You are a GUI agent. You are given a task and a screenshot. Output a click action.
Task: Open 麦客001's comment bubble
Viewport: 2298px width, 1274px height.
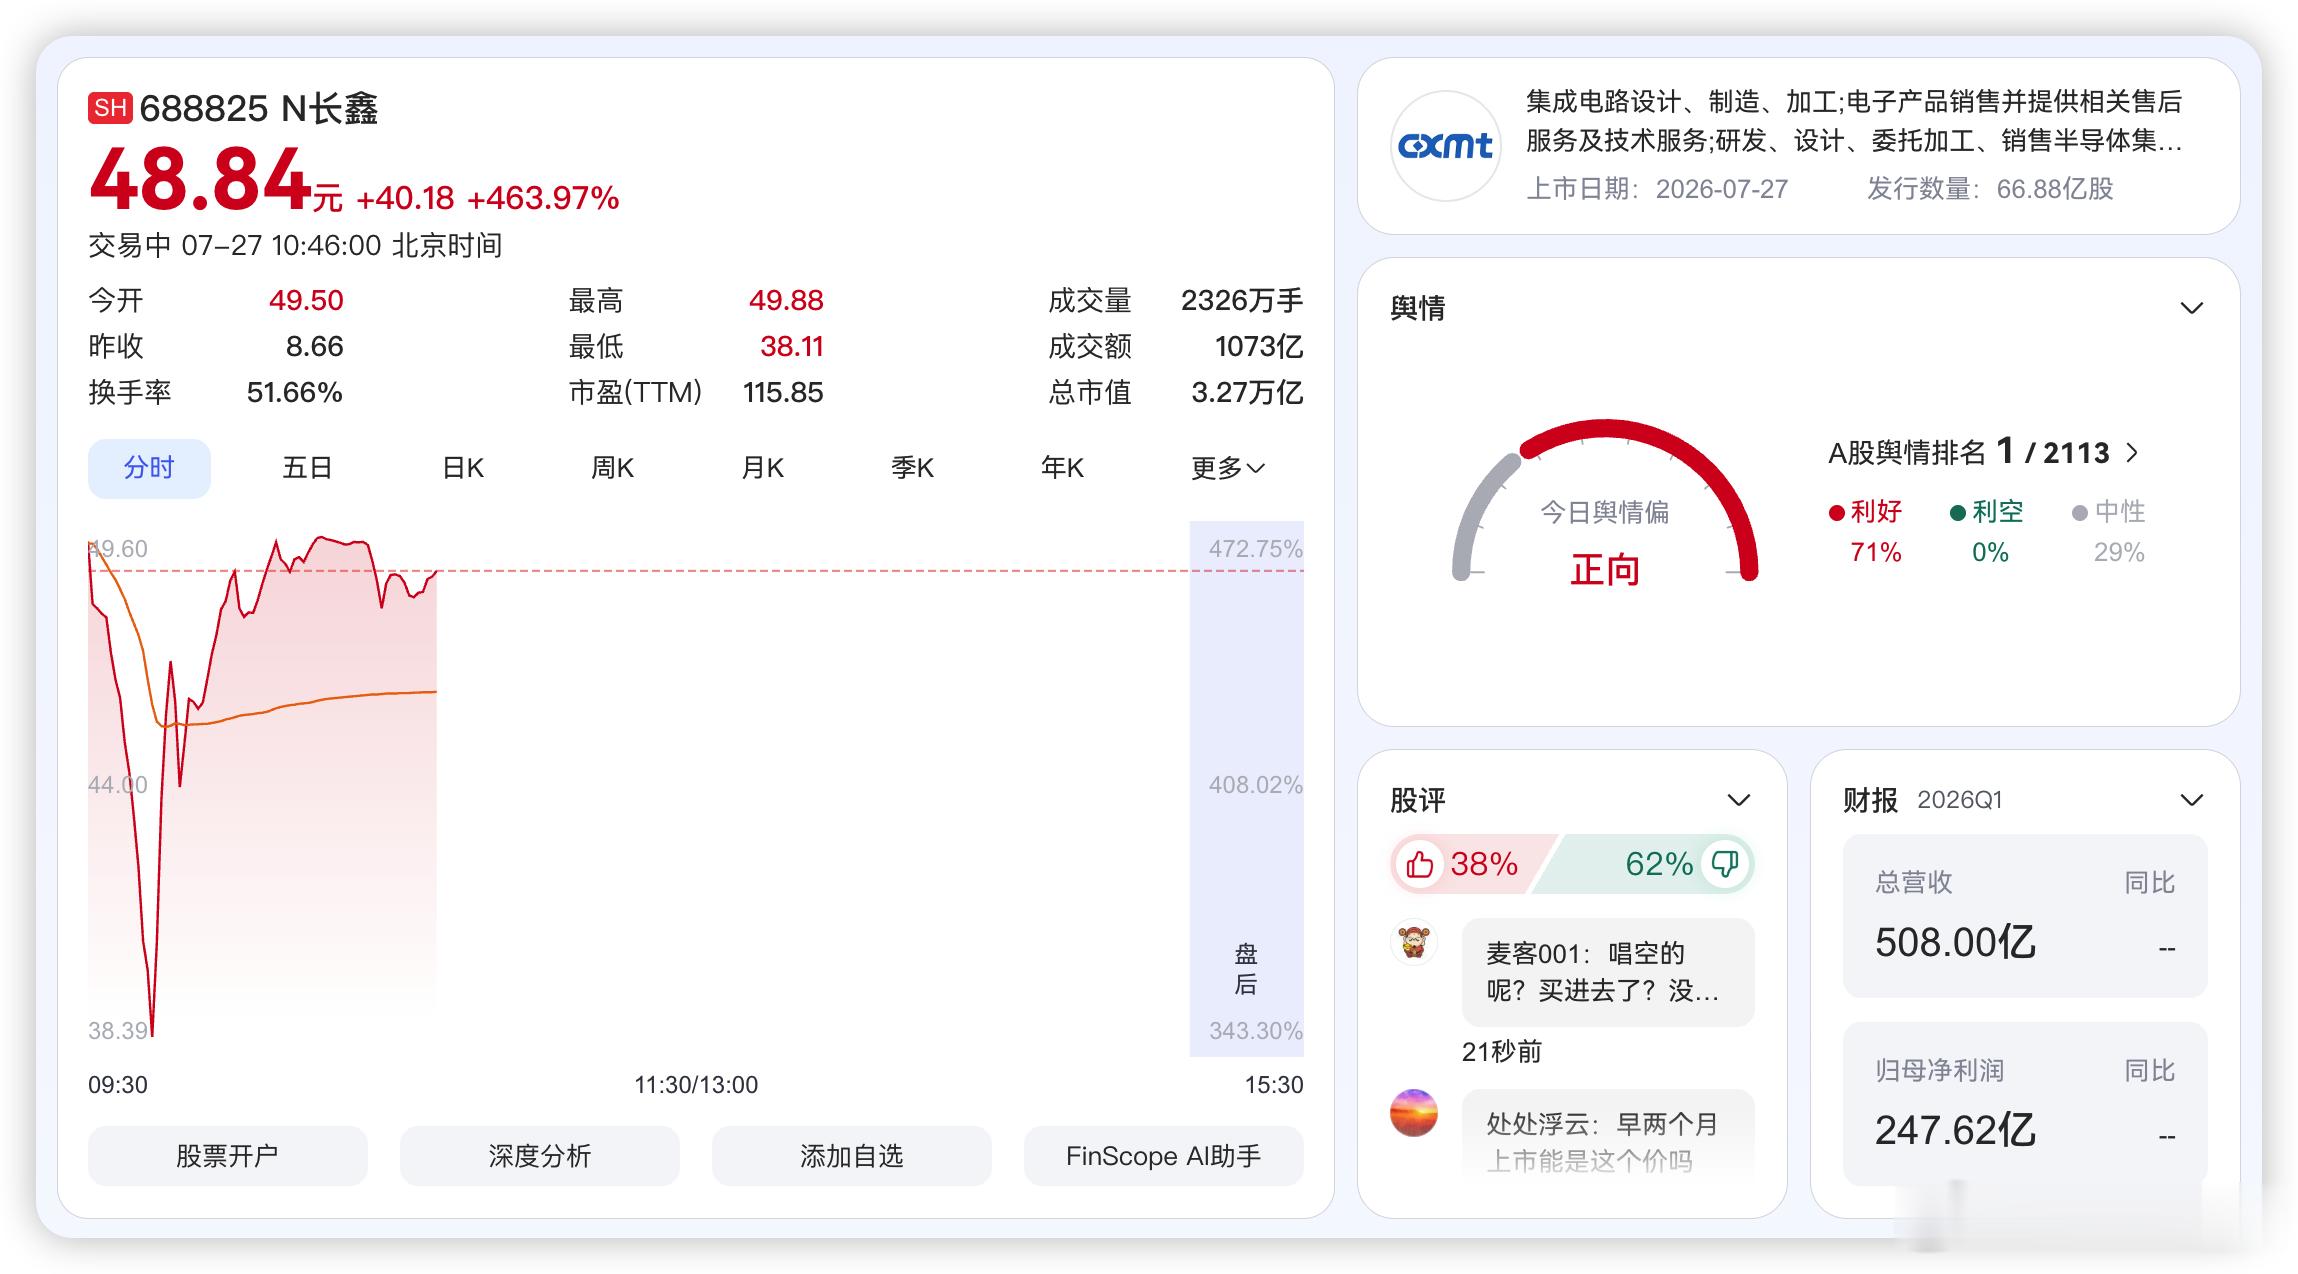pyautogui.click(x=1608, y=972)
